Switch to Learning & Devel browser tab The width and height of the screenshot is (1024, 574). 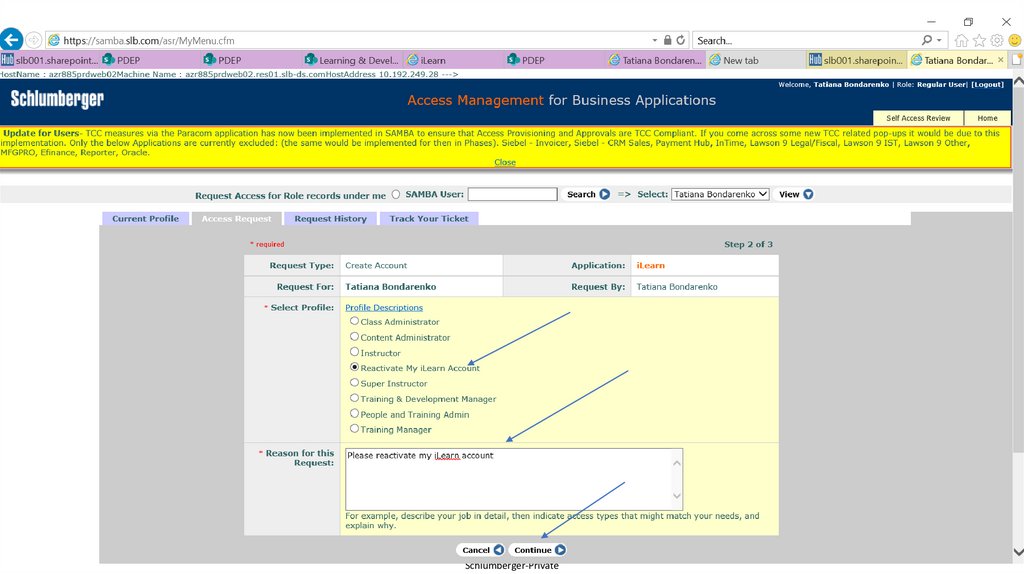353,60
